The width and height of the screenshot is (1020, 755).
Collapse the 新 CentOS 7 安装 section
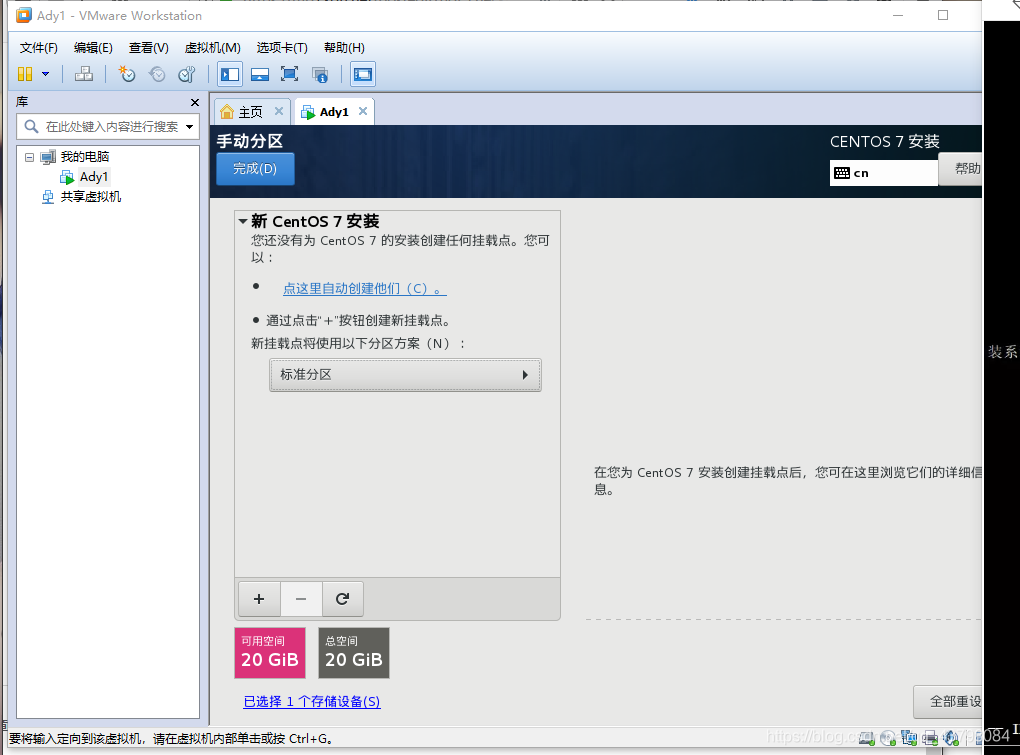(243, 221)
